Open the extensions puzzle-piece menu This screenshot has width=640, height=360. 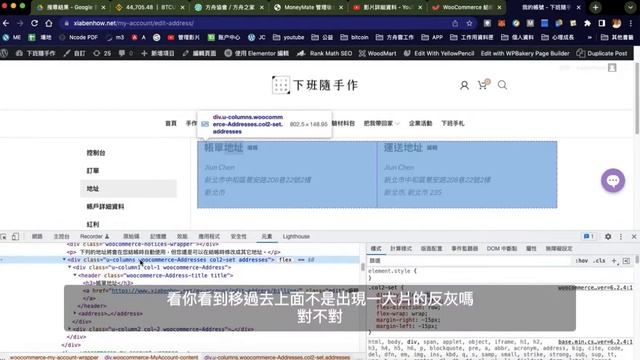tap(587, 23)
